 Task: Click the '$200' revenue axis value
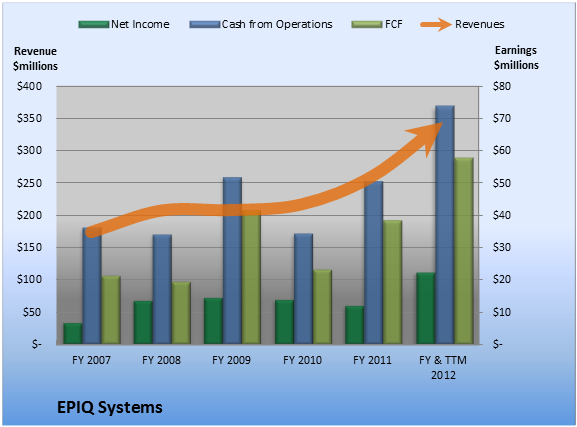tap(29, 215)
